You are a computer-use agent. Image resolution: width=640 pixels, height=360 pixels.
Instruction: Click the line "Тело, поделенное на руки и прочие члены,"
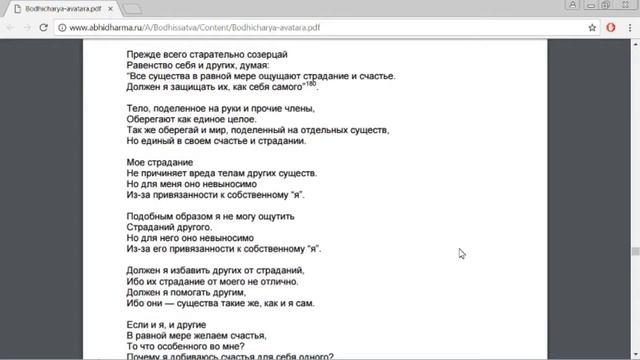[x=221, y=109]
